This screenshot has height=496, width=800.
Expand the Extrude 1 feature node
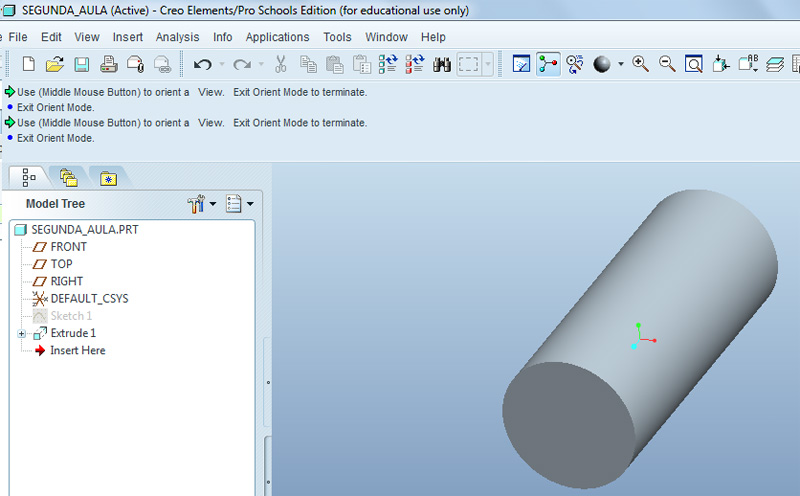[x=22, y=333]
